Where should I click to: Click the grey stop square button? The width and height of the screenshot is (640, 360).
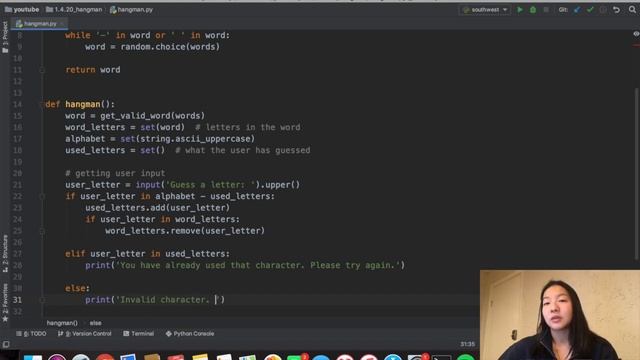(x=546, y=9)
